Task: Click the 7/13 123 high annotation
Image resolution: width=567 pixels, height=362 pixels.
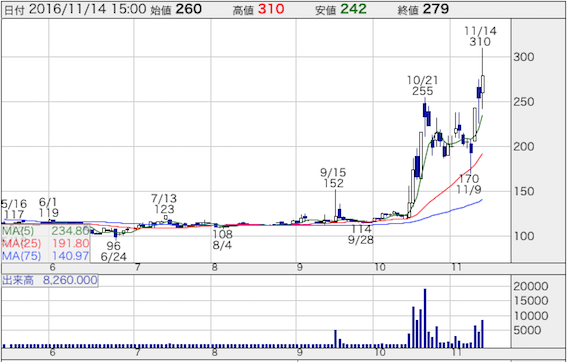Action: (163, 204)
